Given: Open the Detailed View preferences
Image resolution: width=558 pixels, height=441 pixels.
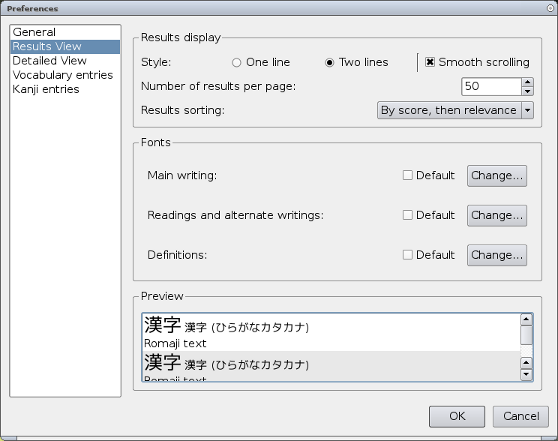Looking at the screenshot, I should pos(65,61).
